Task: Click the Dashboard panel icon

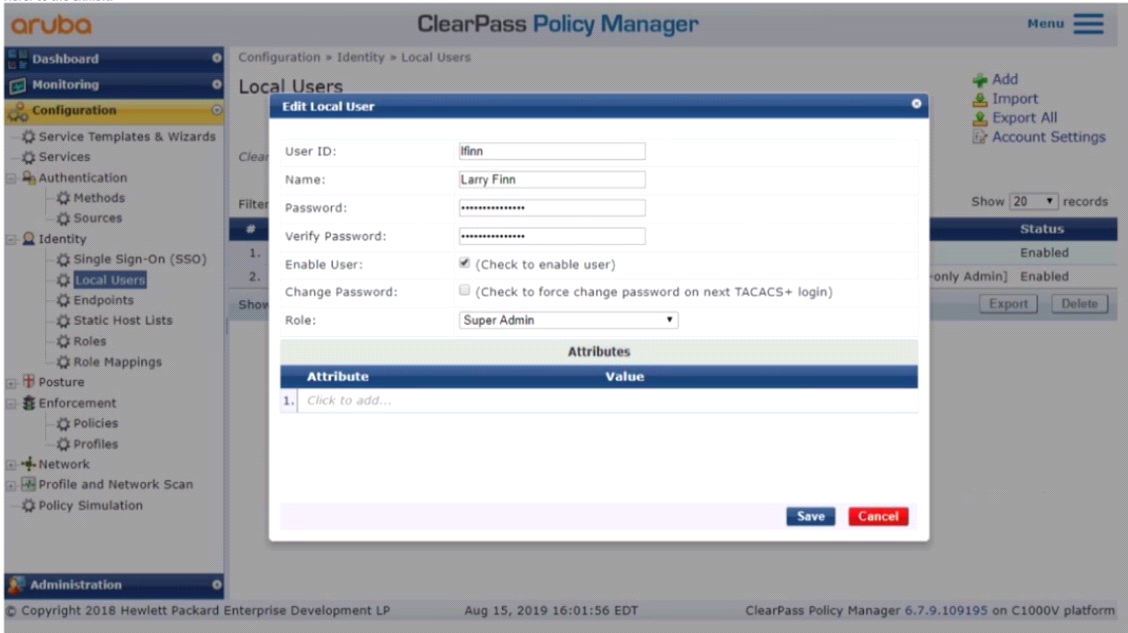Action: click(x=17, y=59)
